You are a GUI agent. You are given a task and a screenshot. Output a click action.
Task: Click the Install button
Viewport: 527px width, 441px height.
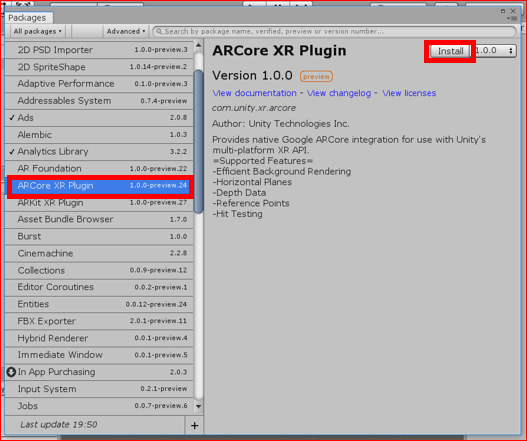point(450,51)
